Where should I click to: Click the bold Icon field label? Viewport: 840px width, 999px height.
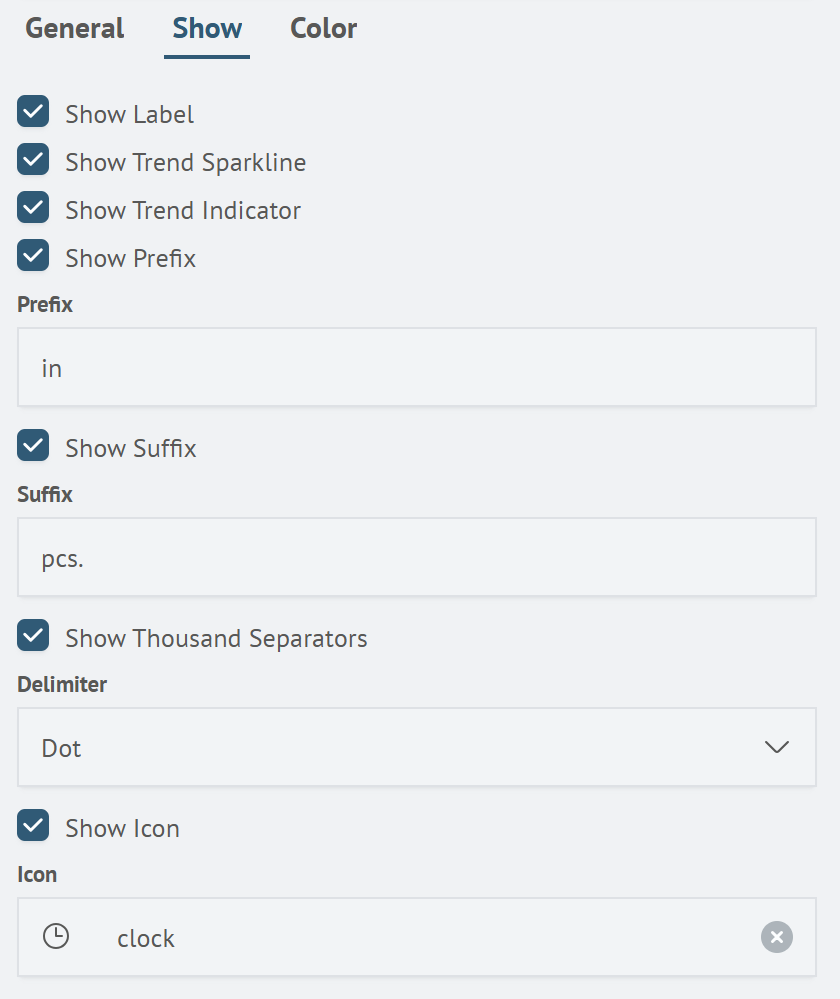coord(37,875)
